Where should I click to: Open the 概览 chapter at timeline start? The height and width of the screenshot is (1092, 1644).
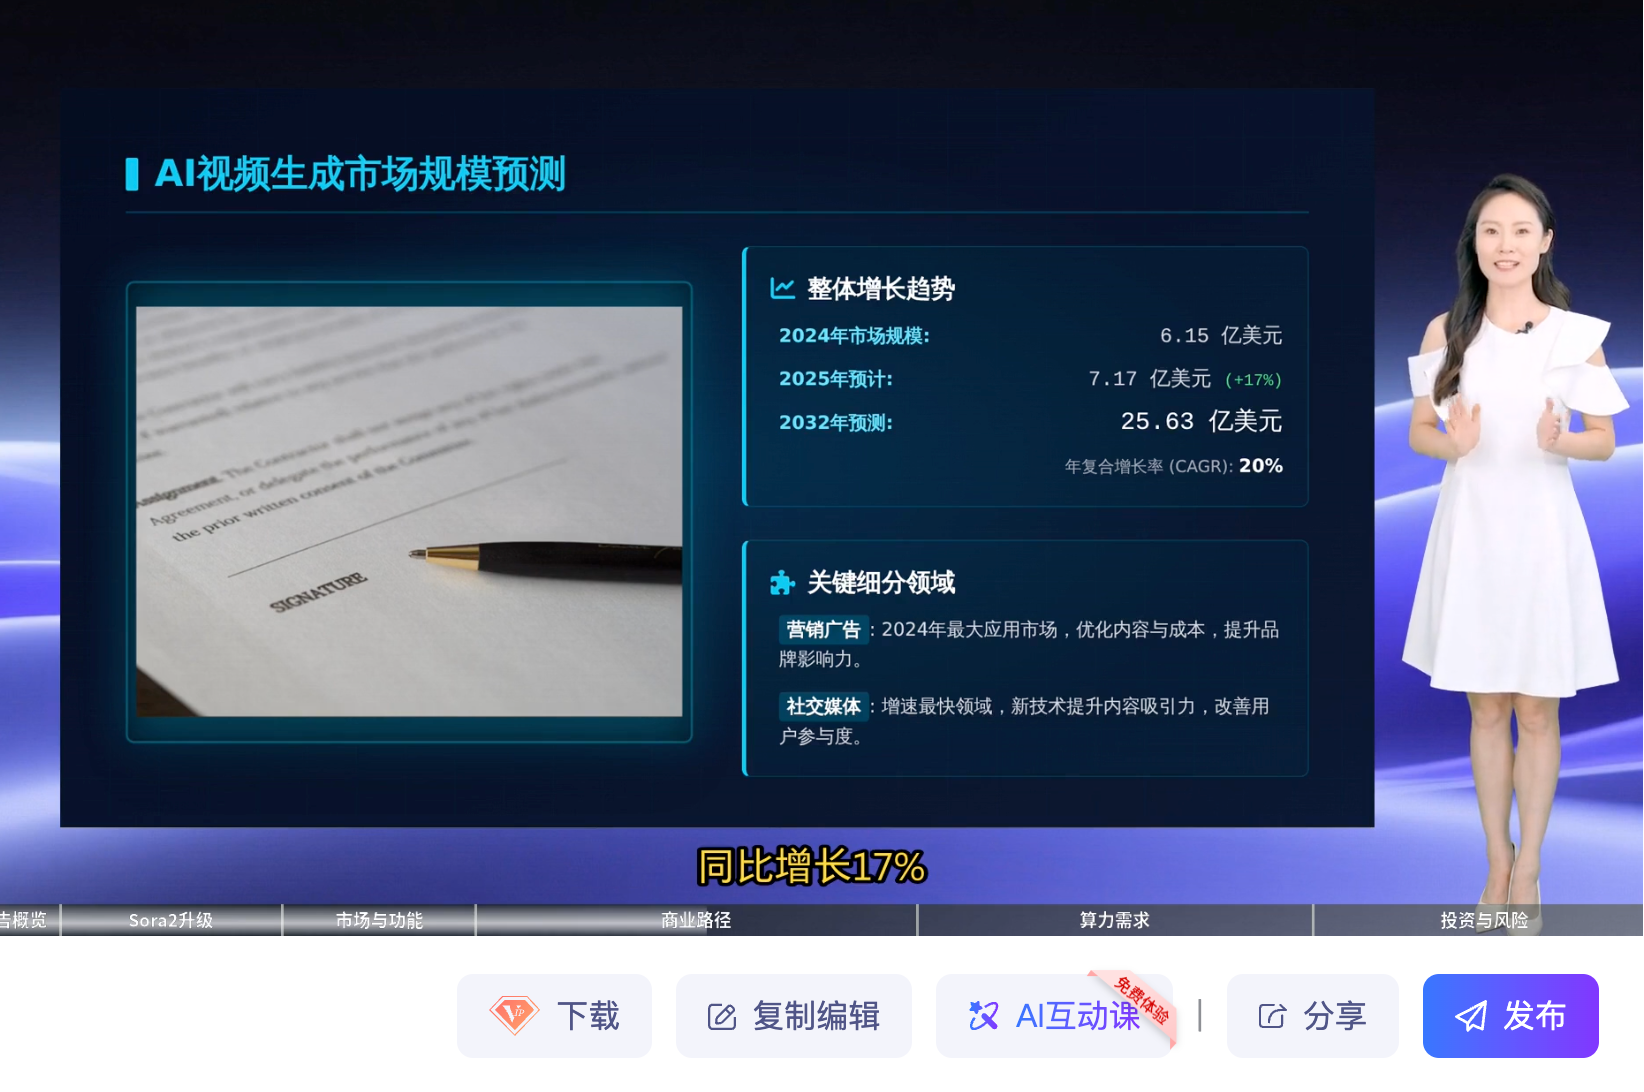tap(27, 920)
